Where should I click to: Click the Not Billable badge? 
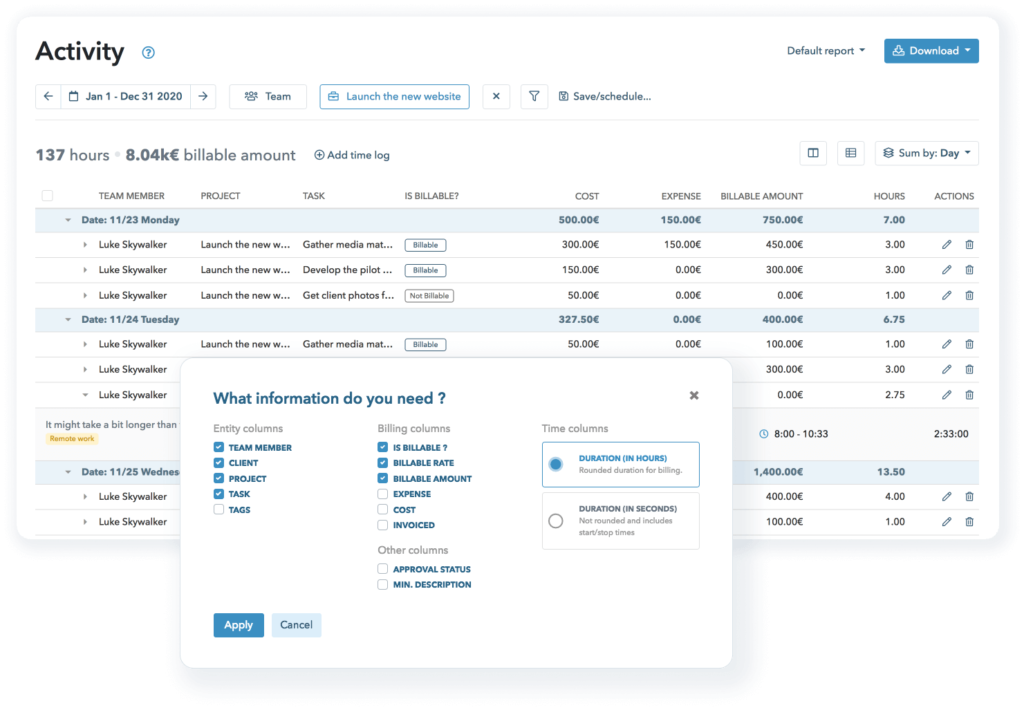tap(429, 296)
